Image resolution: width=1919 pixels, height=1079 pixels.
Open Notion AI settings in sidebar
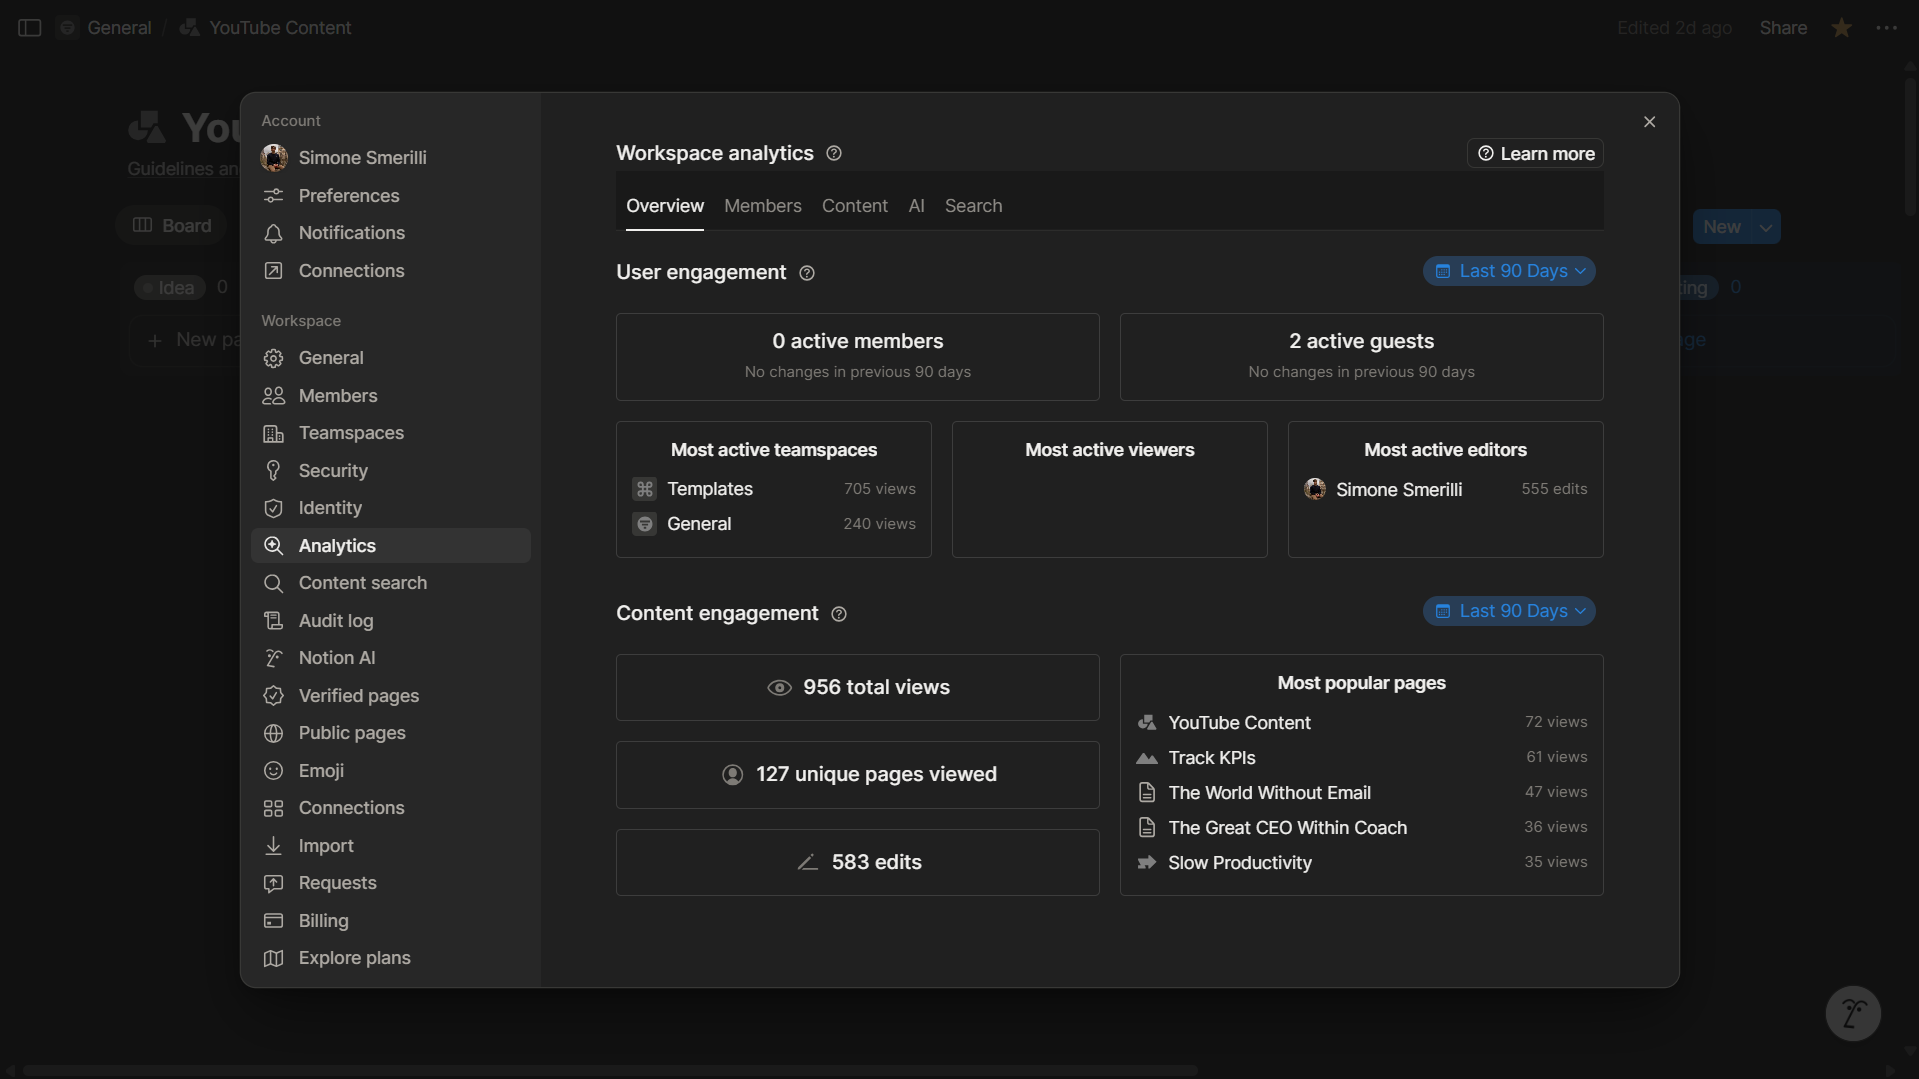(335, 658)
